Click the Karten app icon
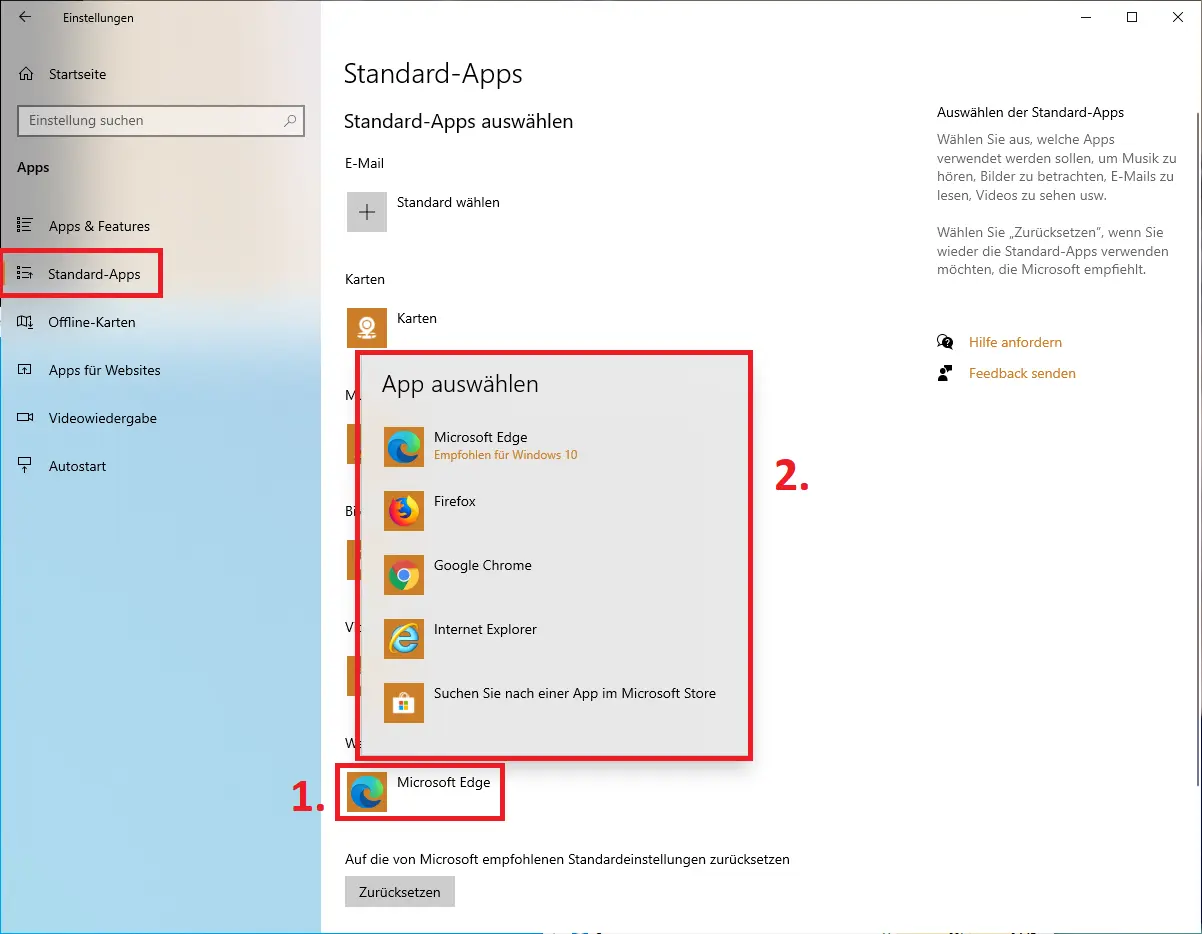The image size is (1202, 934). point(367,327)
